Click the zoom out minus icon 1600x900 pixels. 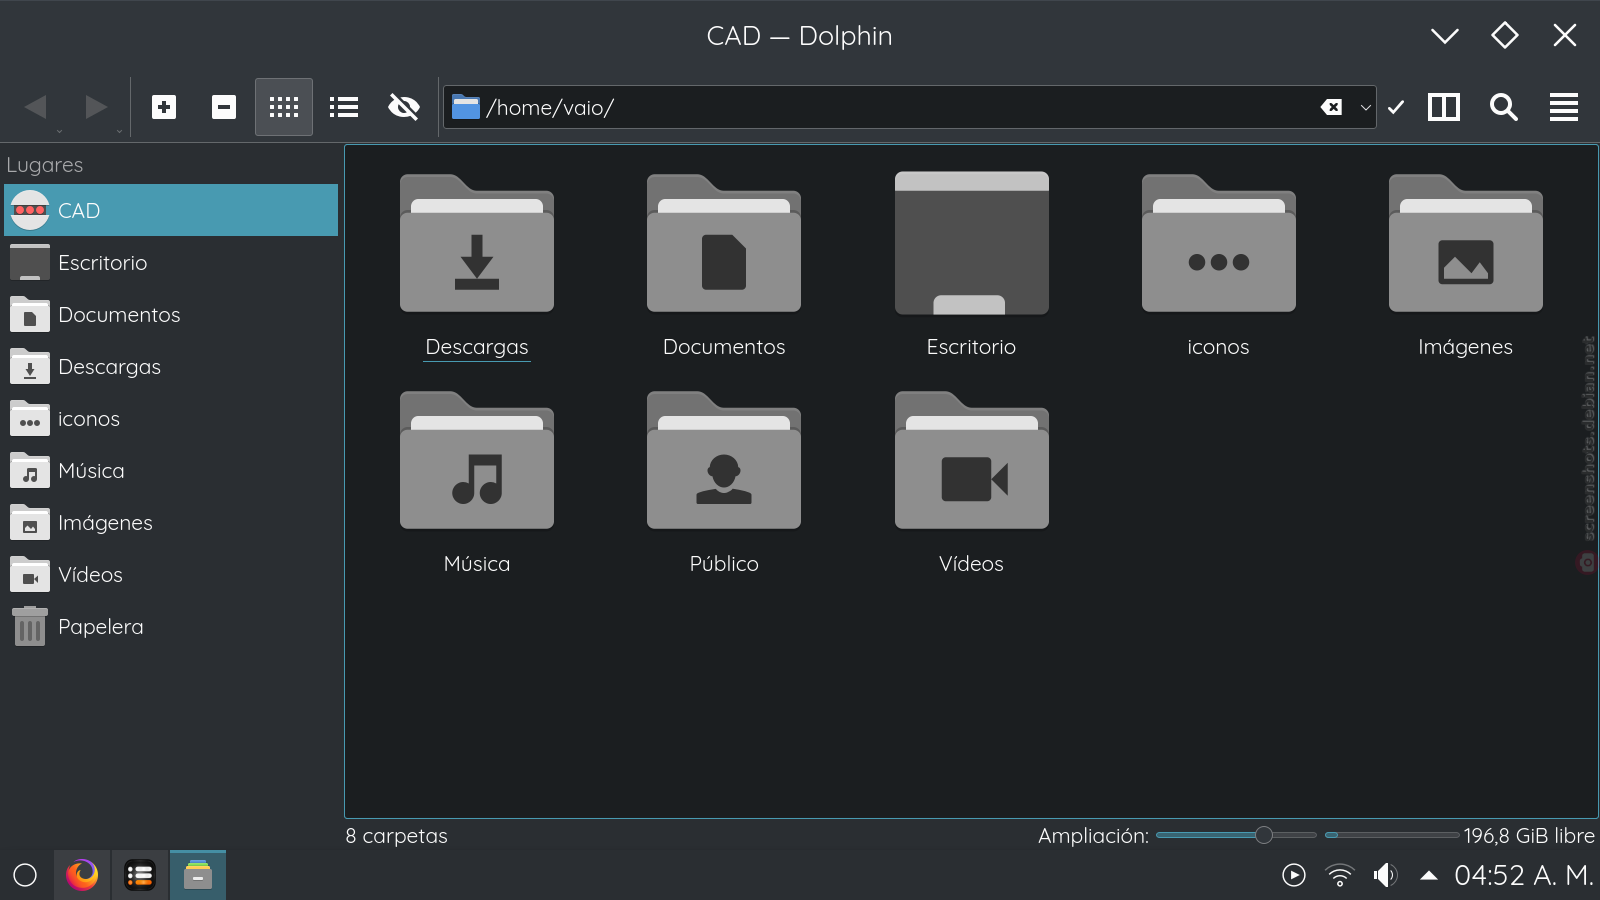point(224,107)
